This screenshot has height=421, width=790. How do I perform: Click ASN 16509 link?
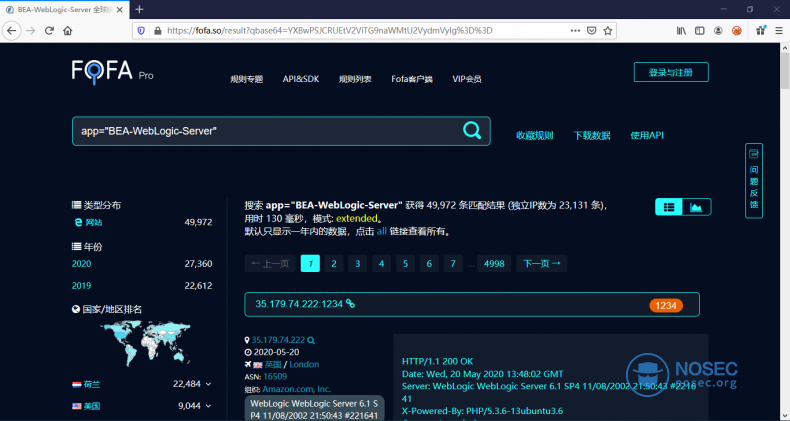275,377
